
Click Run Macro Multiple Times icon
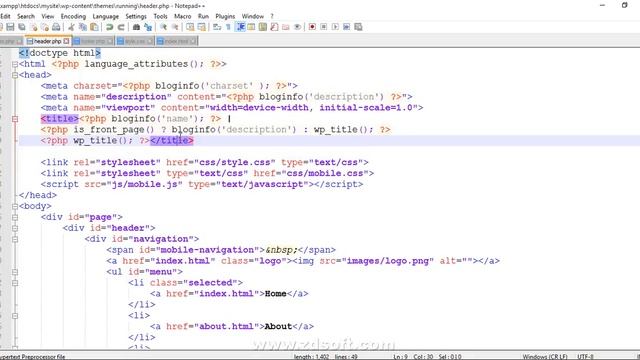click(347, 27)
